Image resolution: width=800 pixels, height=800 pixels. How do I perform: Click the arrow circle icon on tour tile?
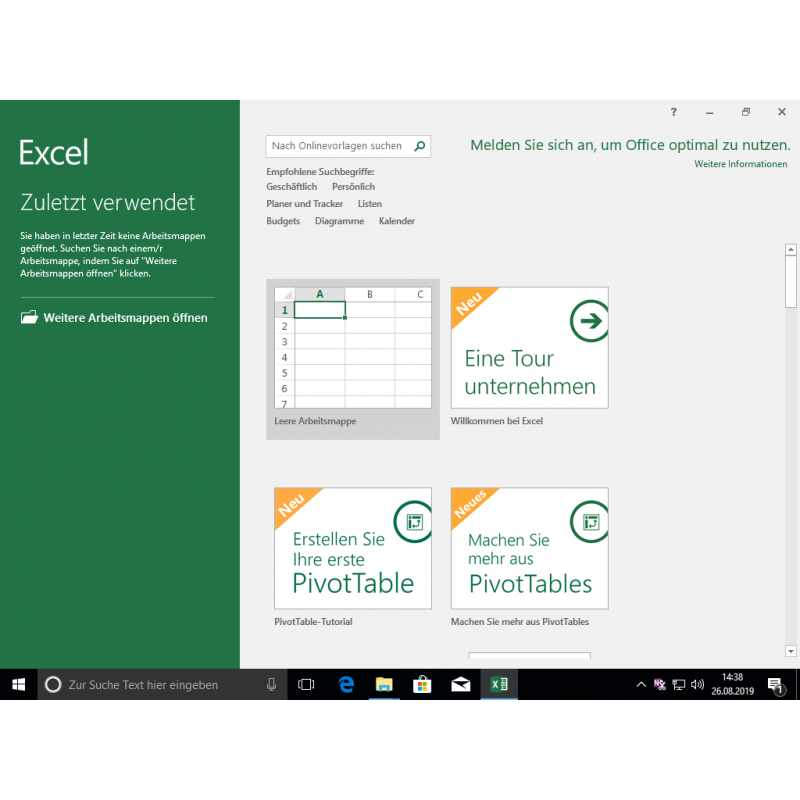pos(589,321)
